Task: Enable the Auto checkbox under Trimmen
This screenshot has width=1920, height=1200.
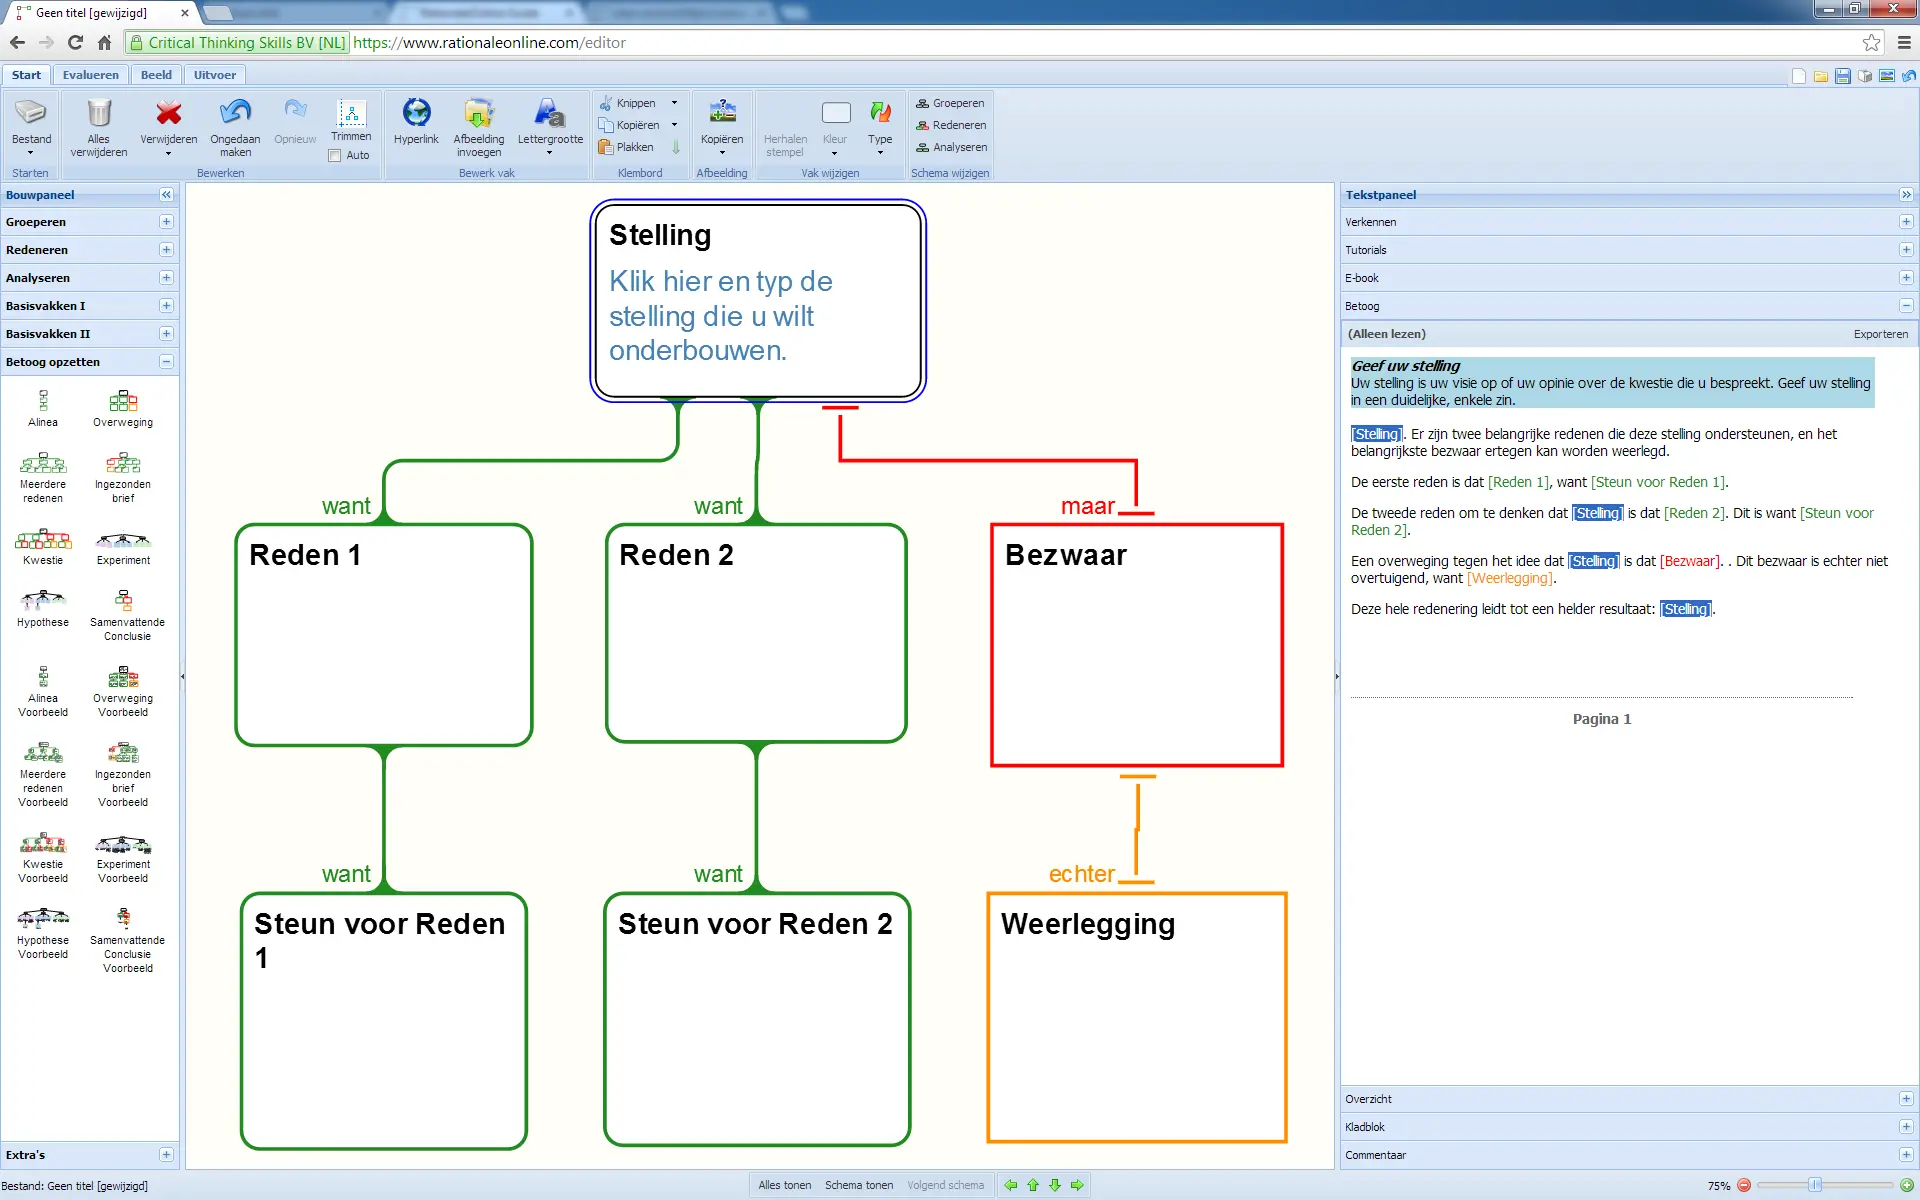Action: 335,156
